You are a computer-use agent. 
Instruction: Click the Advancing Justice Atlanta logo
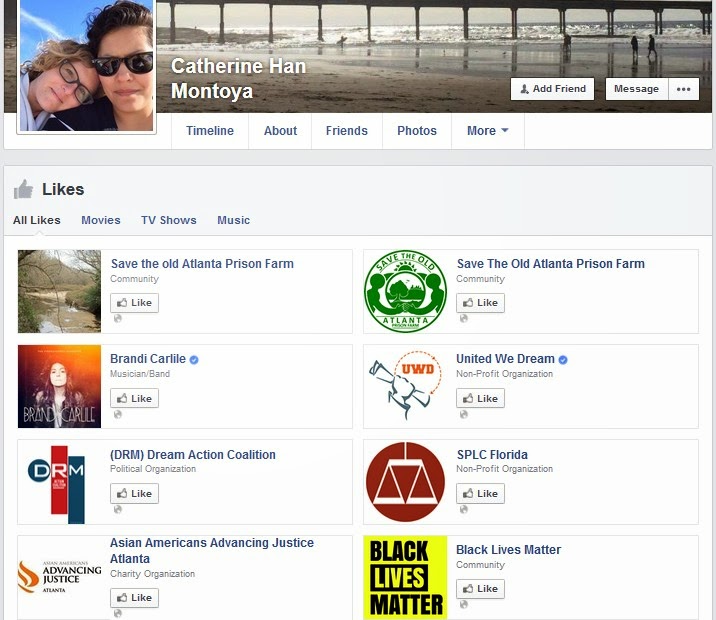click(x=59, y=577)
